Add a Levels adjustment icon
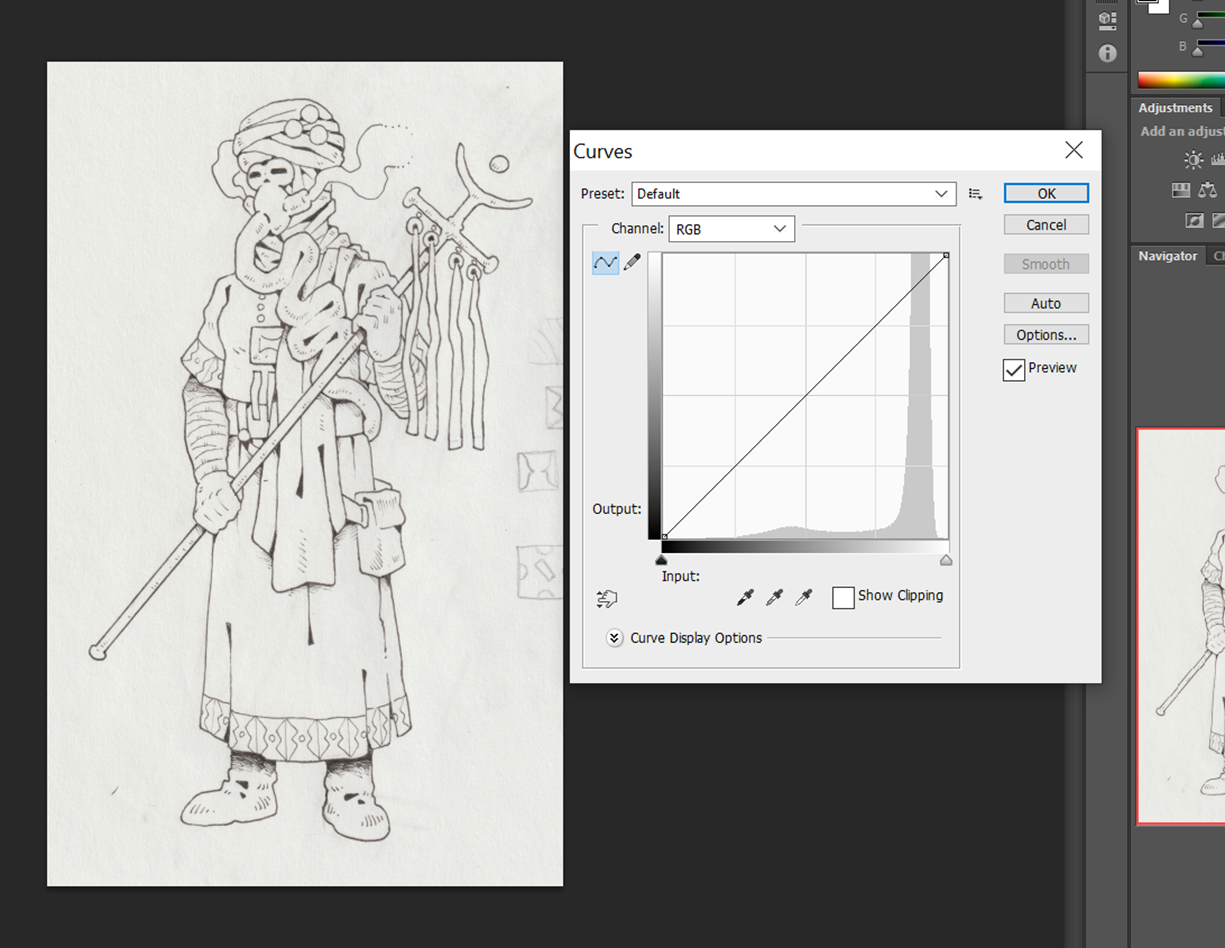1225x948 pixels. click(x=1218, y=160)
